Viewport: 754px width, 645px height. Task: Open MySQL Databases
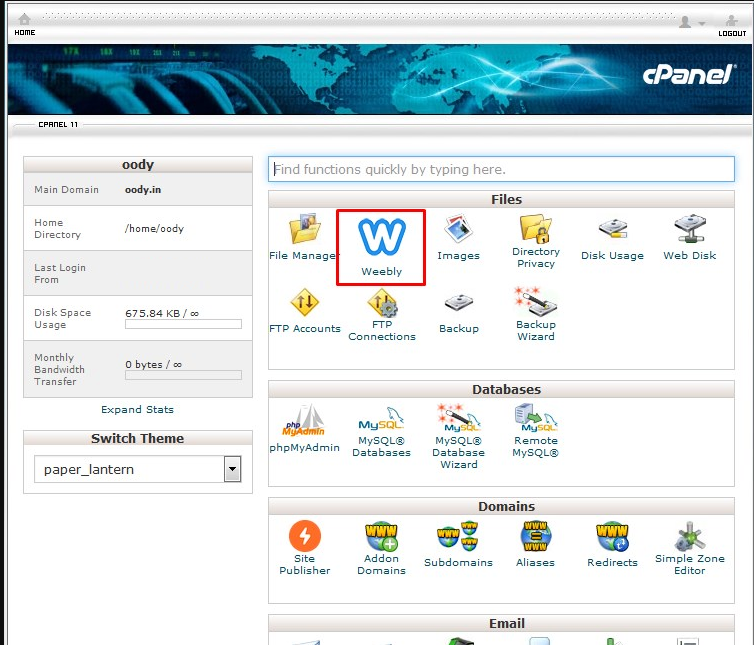tap(382, 418)
